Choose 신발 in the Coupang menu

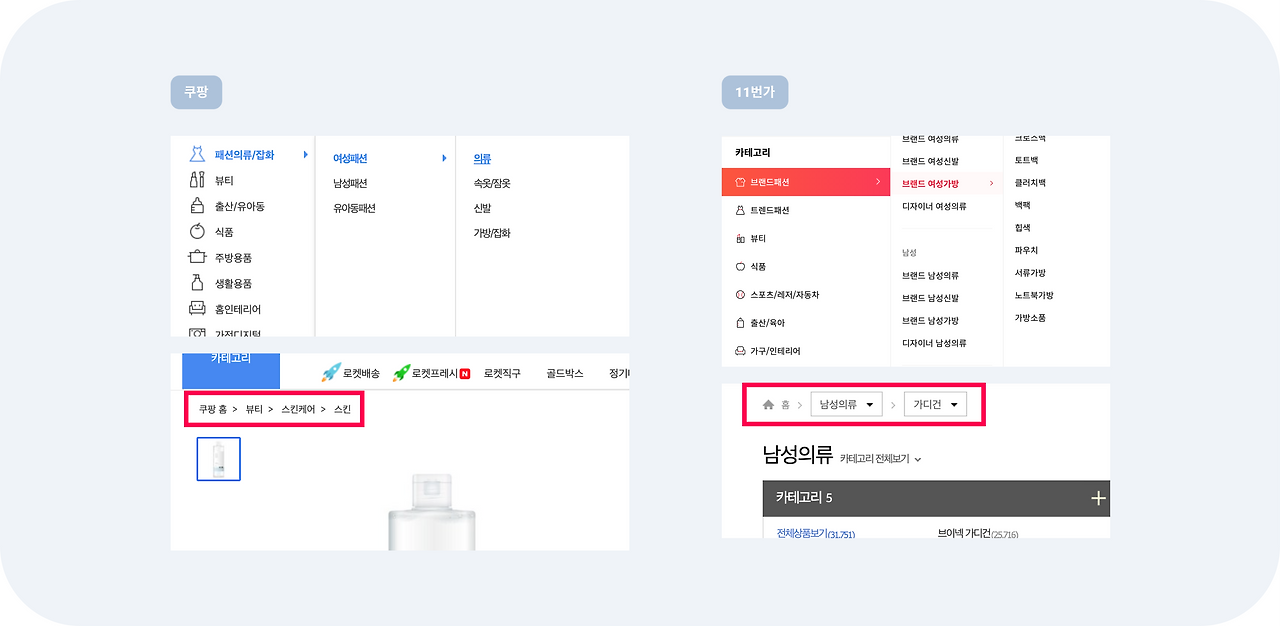[x=482, y=208]
